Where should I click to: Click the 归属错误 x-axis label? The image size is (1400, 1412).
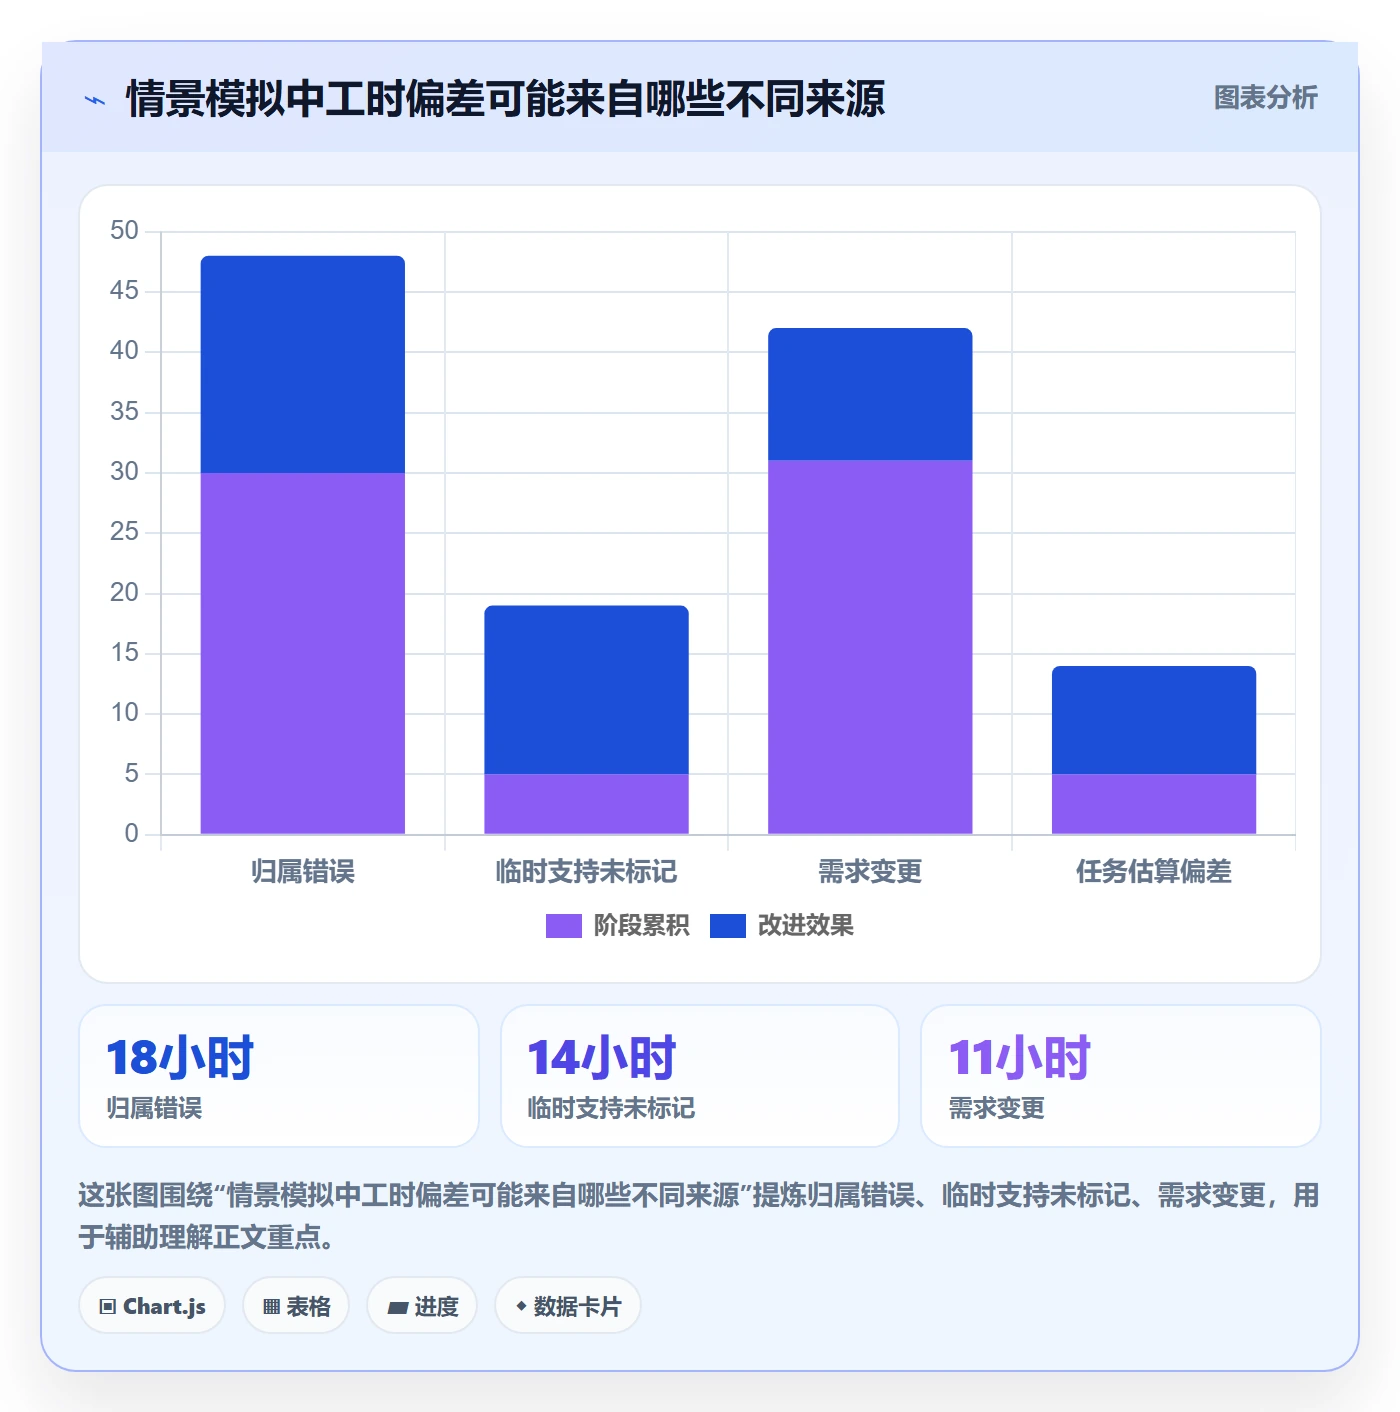click(x=303, y=872)
